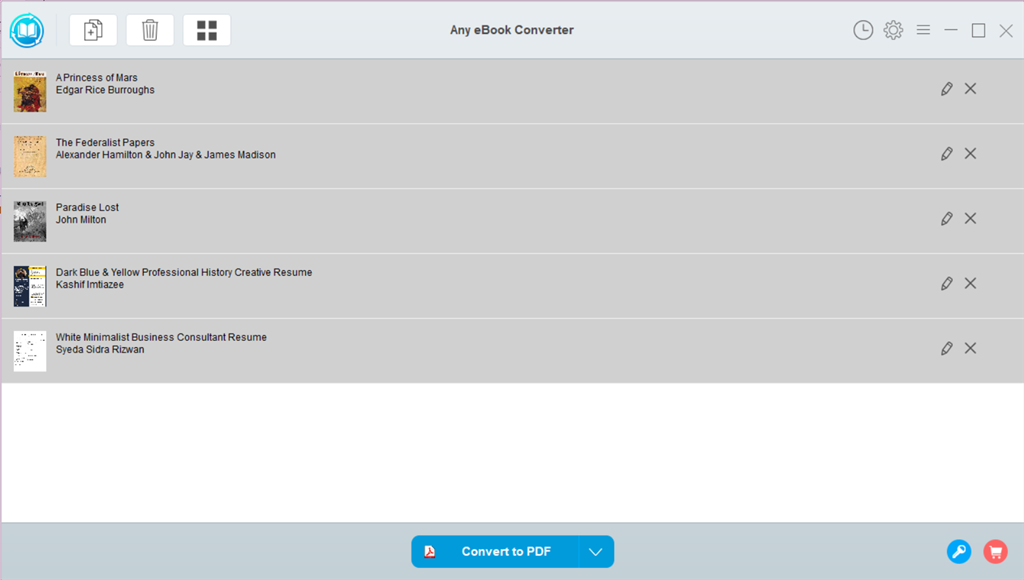Maximize the Any eBook Converter window
Viewport: 1024px width, 580px height.
pyautogui.click(x=978, y=30)
